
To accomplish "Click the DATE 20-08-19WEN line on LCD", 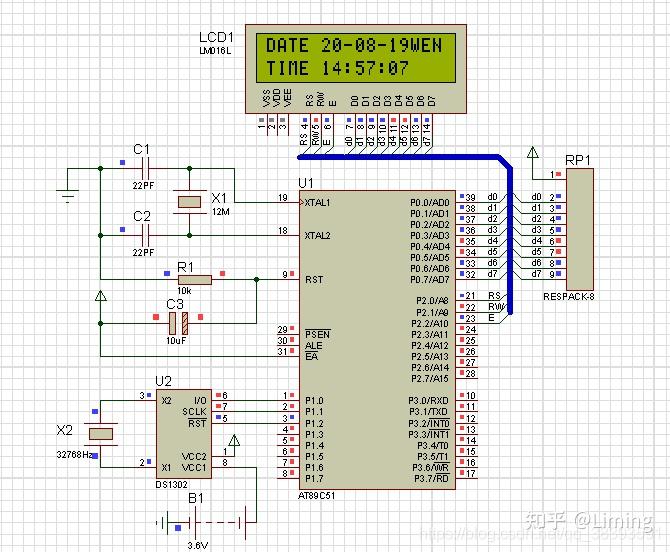I will 354,46.
